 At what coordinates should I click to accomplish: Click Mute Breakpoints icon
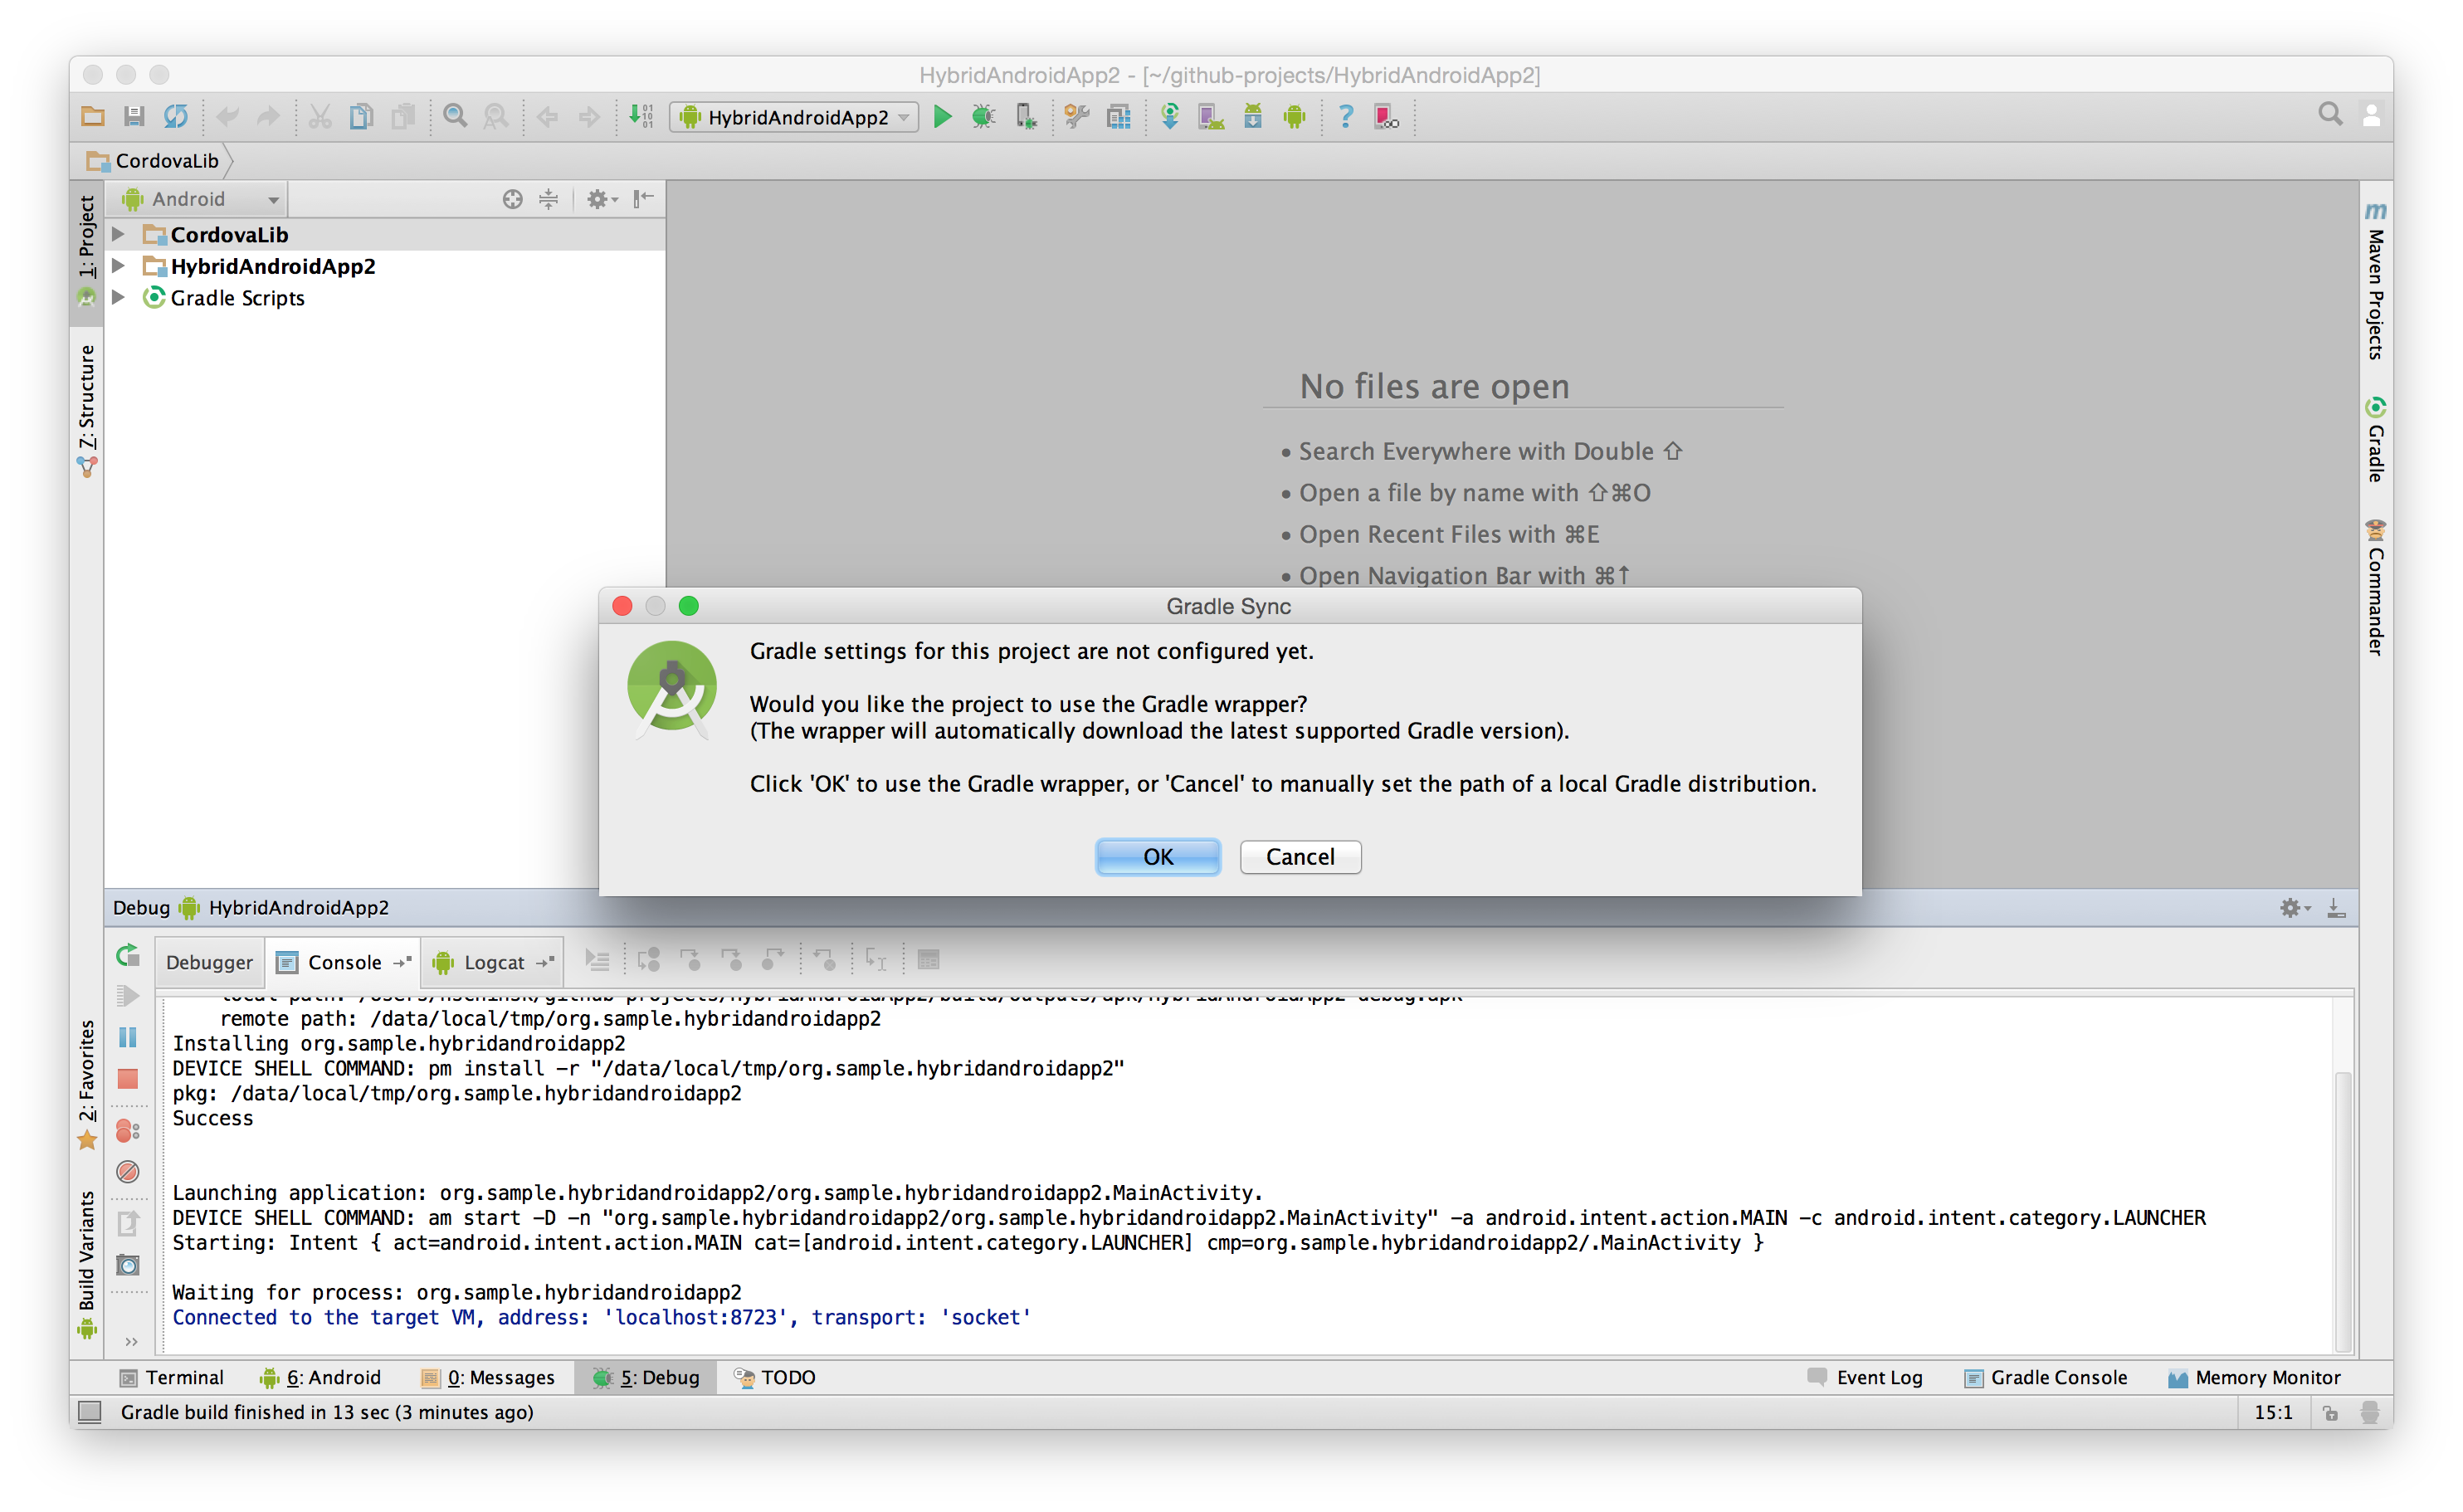128,1172
